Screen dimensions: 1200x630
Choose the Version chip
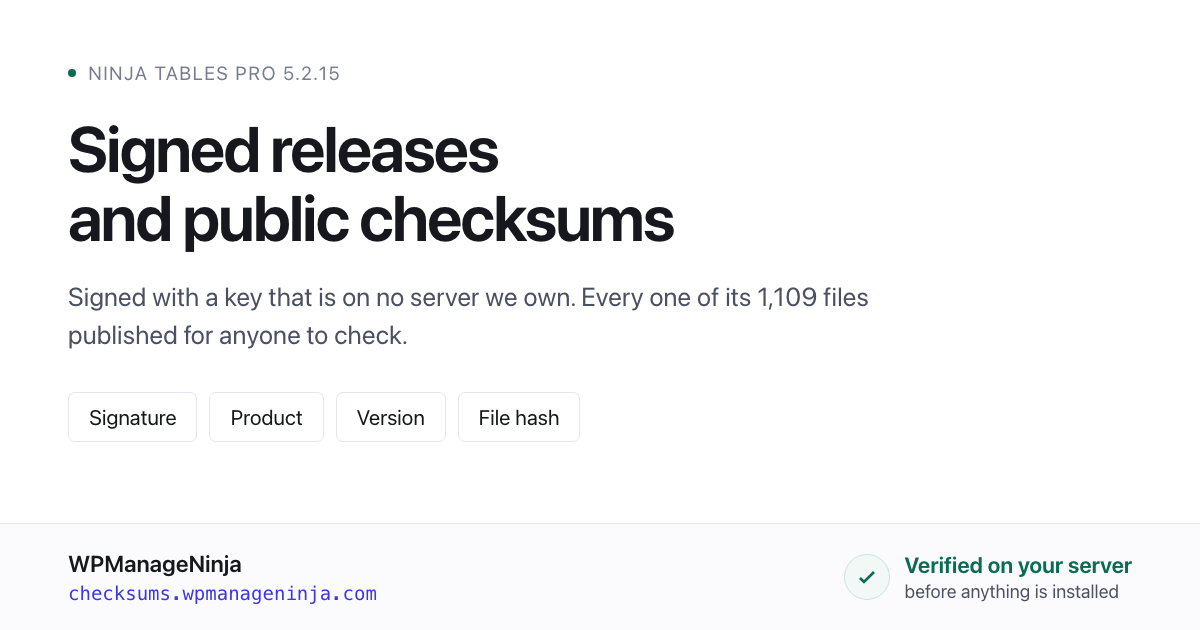[391, 417]
